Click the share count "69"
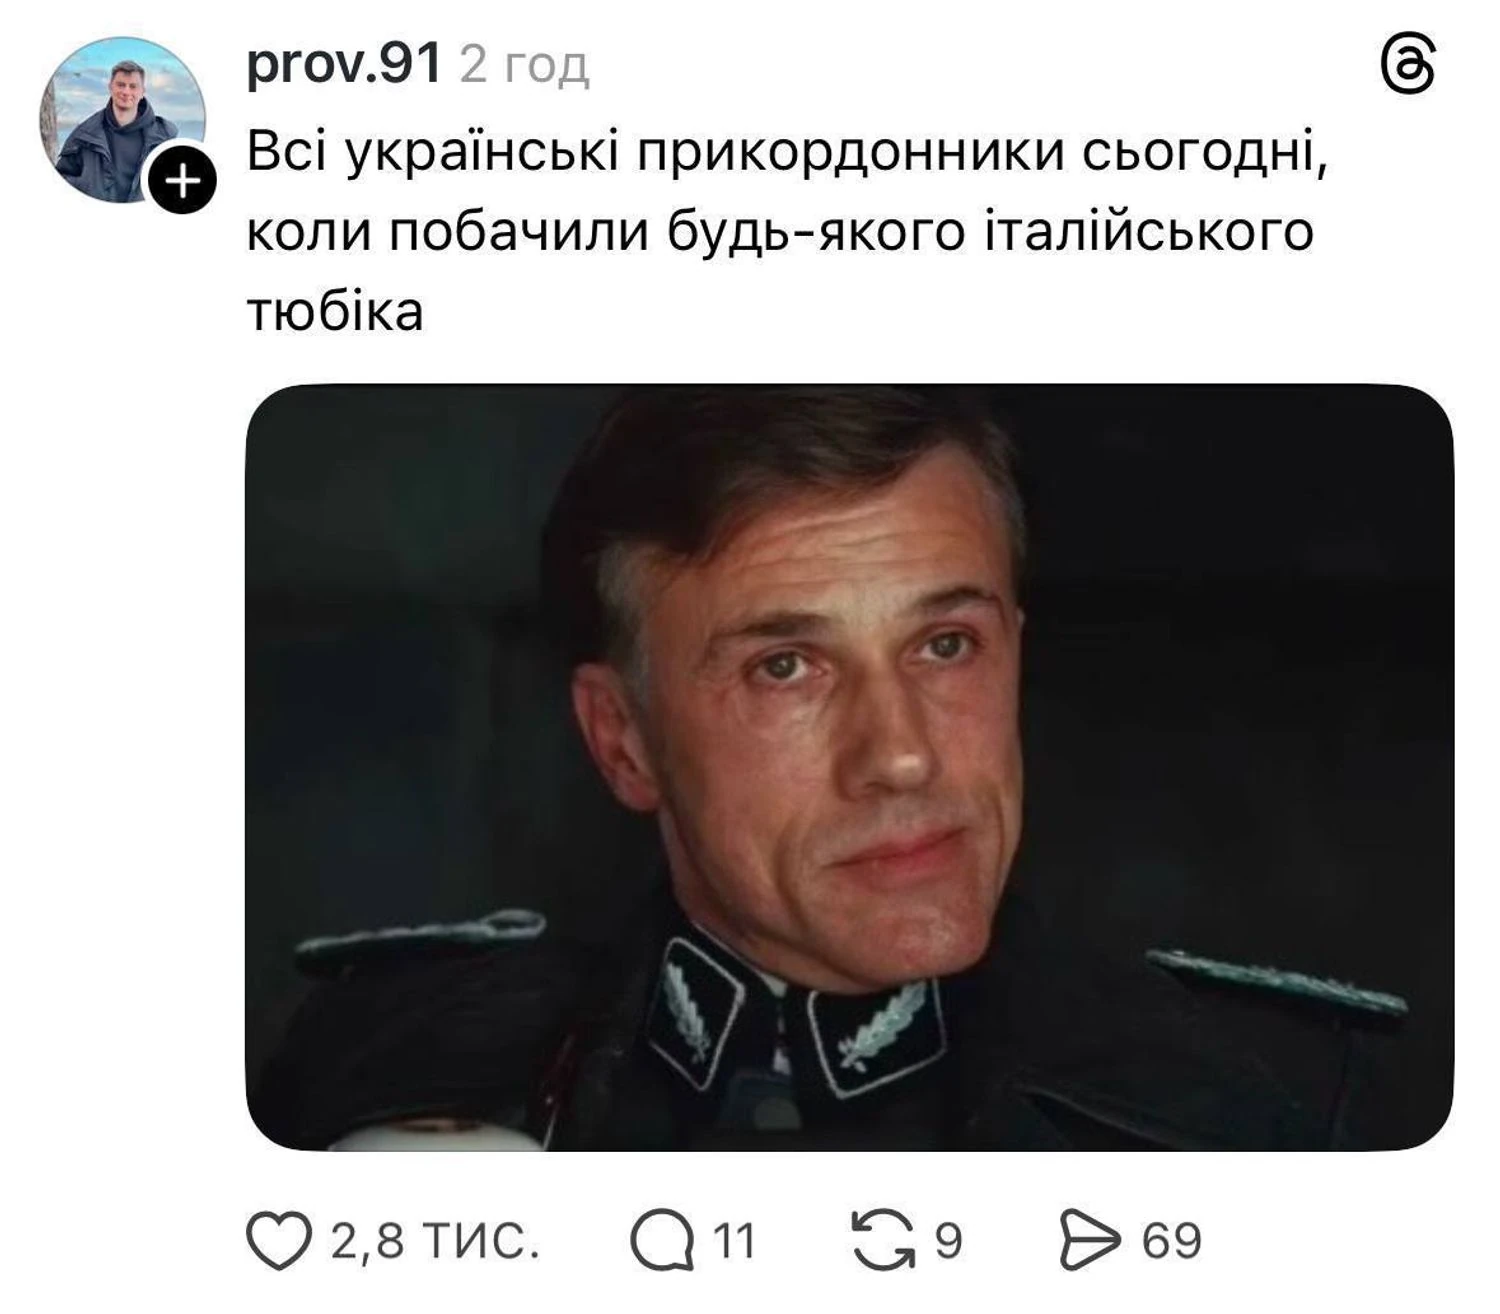The width and height of the screenshot is (1500, 1314). [1171, 1241]
